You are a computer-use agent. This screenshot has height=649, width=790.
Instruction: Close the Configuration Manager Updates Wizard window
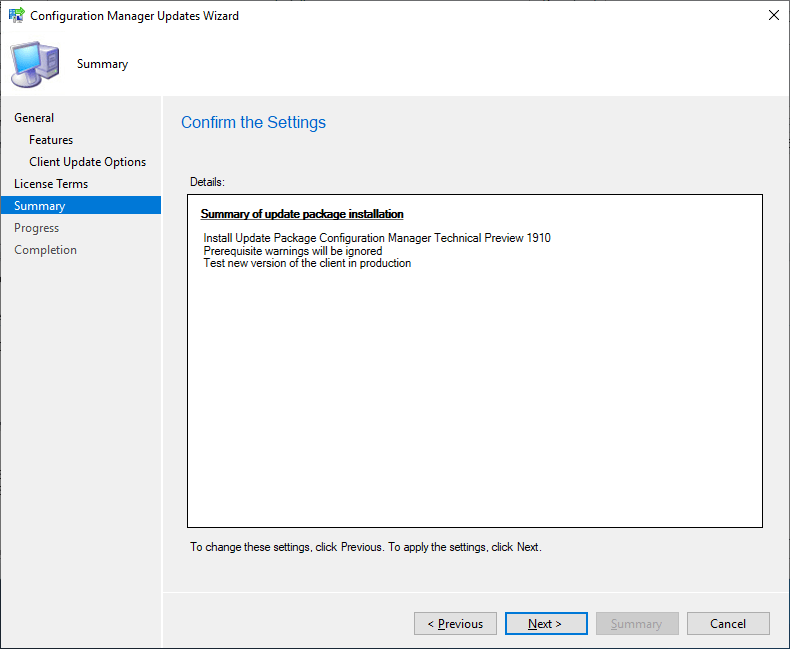pyautogui.click(x=773, y=16)
